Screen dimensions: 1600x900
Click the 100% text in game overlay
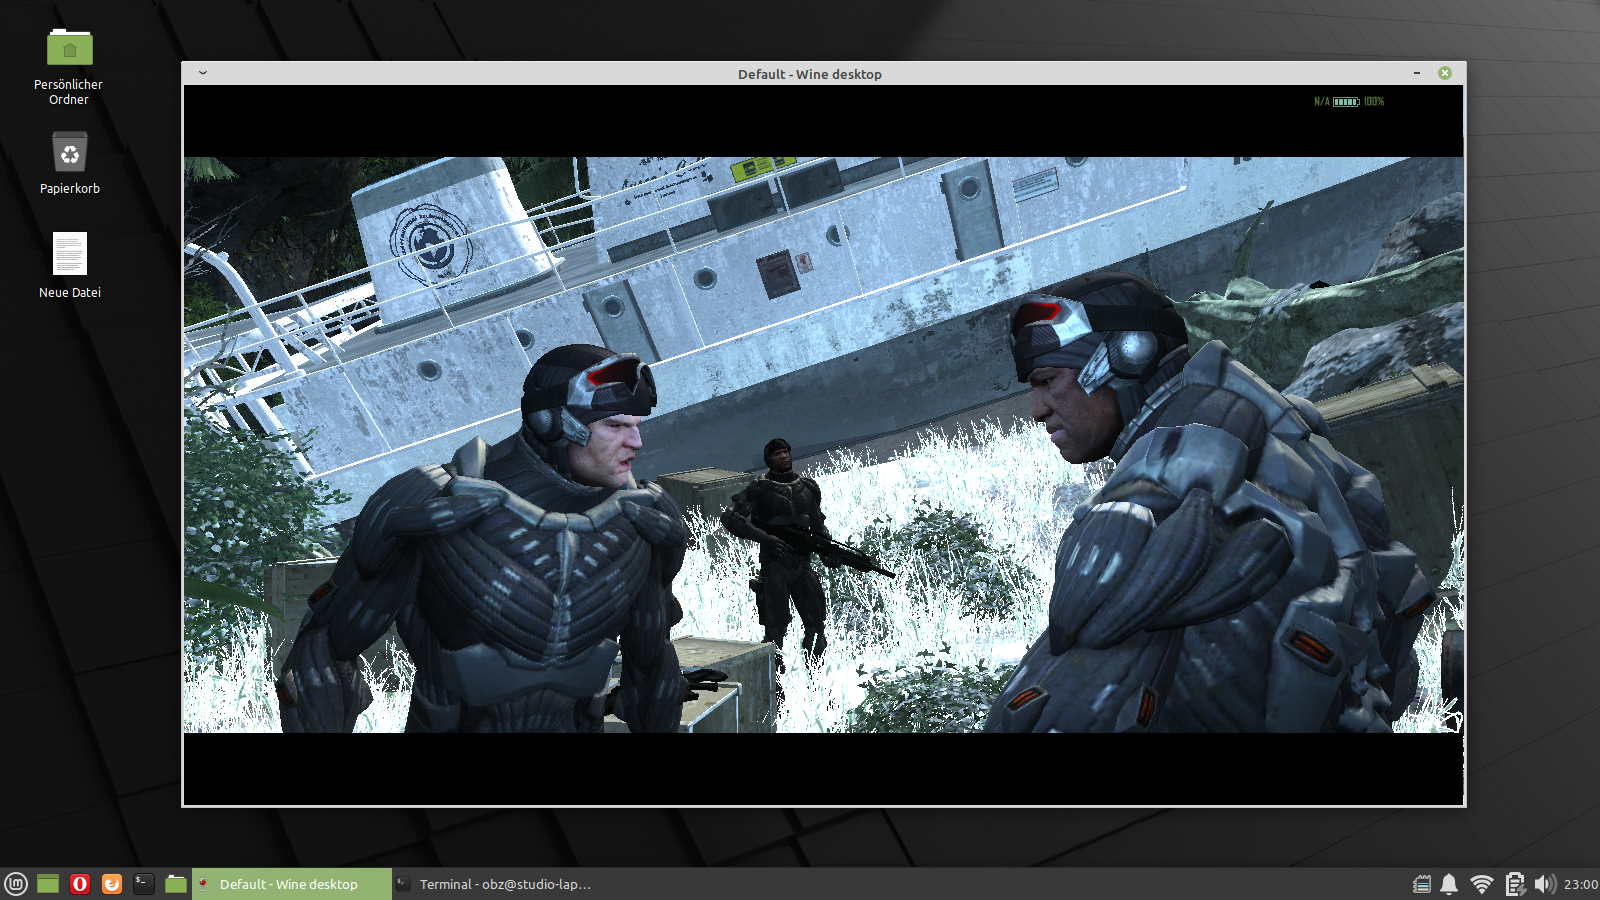pos(1374,101)
